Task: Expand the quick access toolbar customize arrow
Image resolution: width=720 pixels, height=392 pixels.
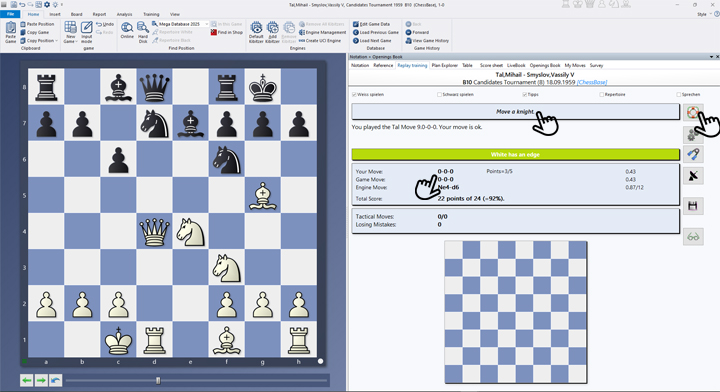Action: (x=62, y=5)
